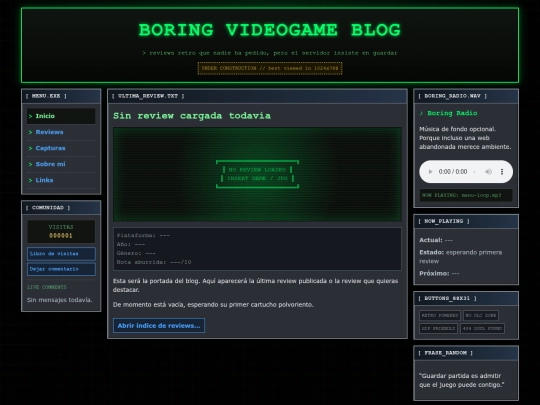The image size is (540, 405).
Task: Click the text Sin mensajes todavía.
Action: (x=60, y=300)
